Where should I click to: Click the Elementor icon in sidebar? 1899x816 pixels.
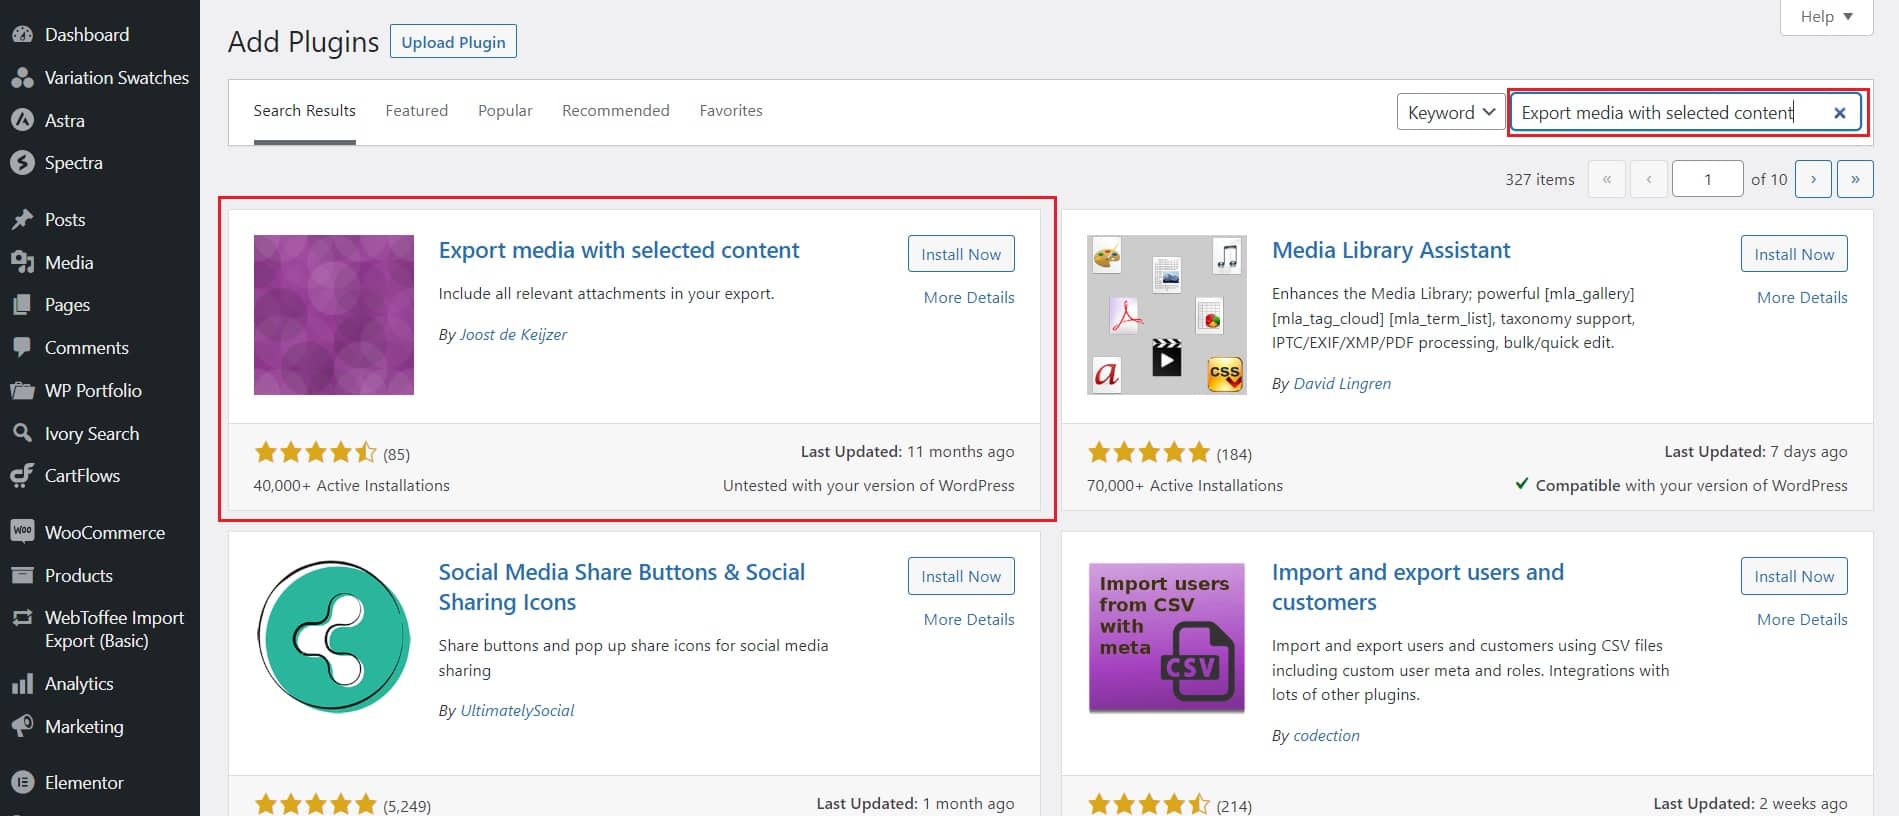(x=22, y=782)
